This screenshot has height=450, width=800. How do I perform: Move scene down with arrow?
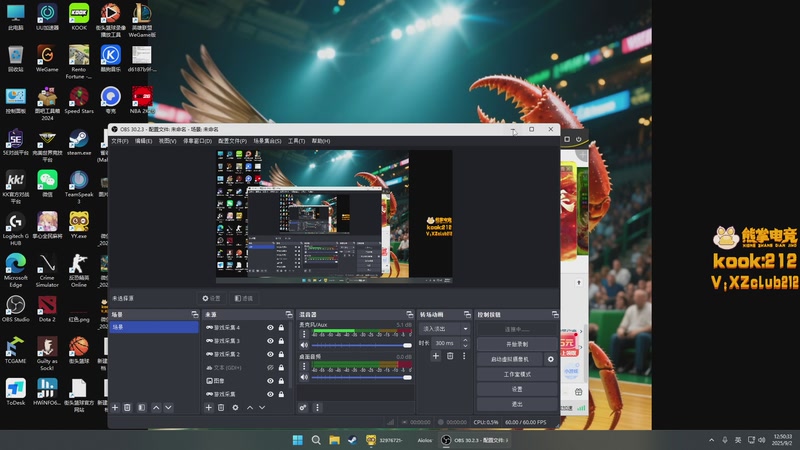tap(168, 408)
